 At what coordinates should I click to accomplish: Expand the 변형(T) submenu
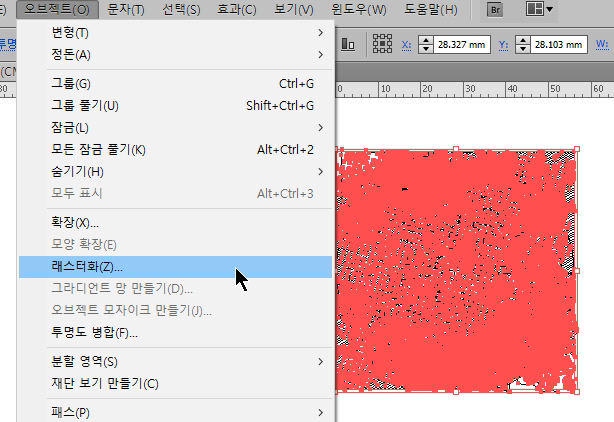point(175,32)
